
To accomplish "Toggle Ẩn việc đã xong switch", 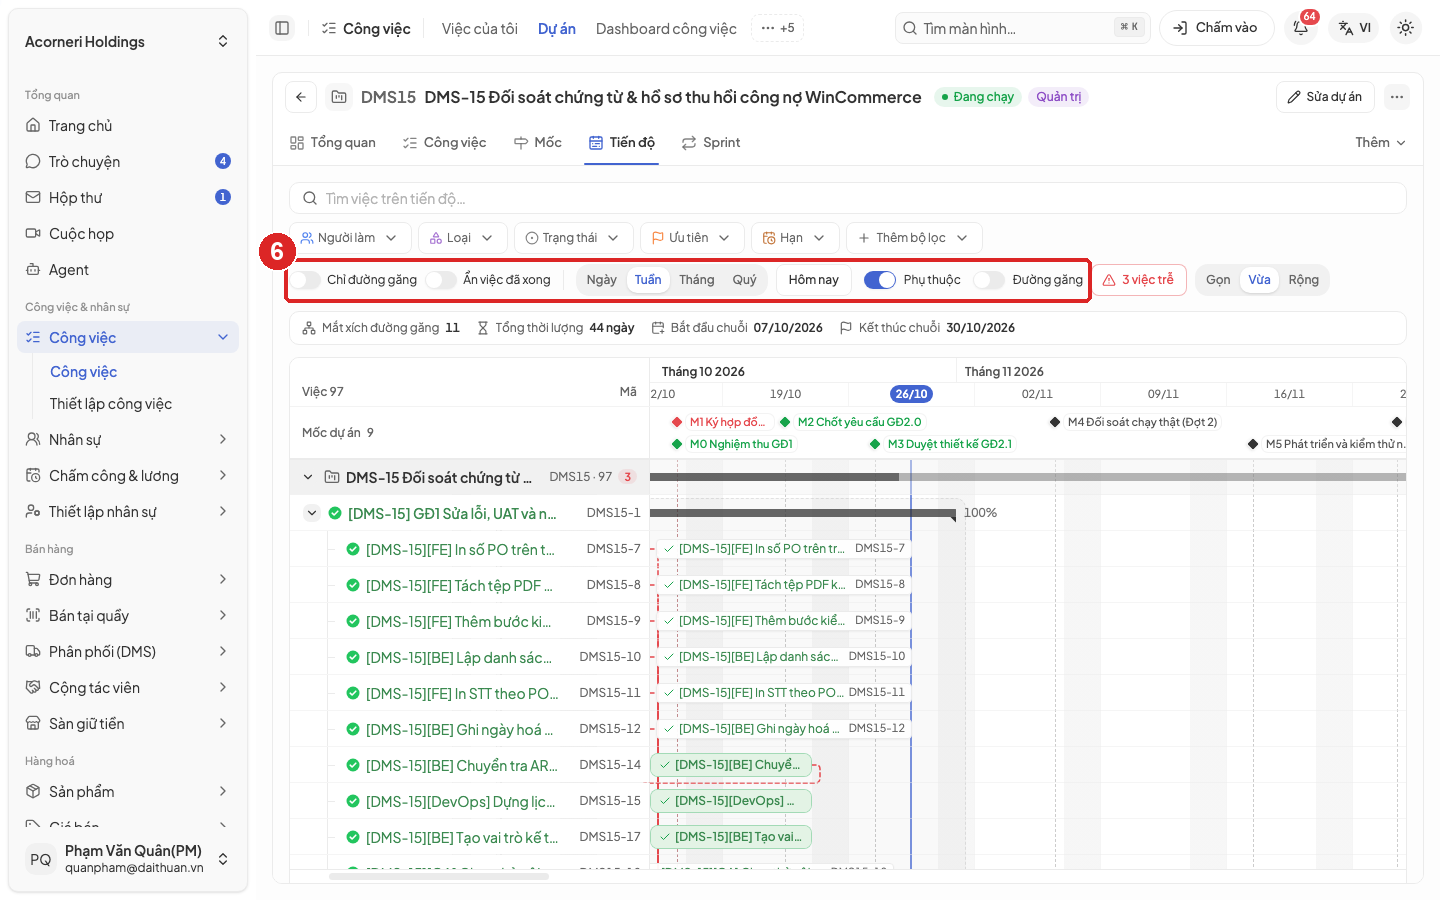I will [x=441, y=280].
